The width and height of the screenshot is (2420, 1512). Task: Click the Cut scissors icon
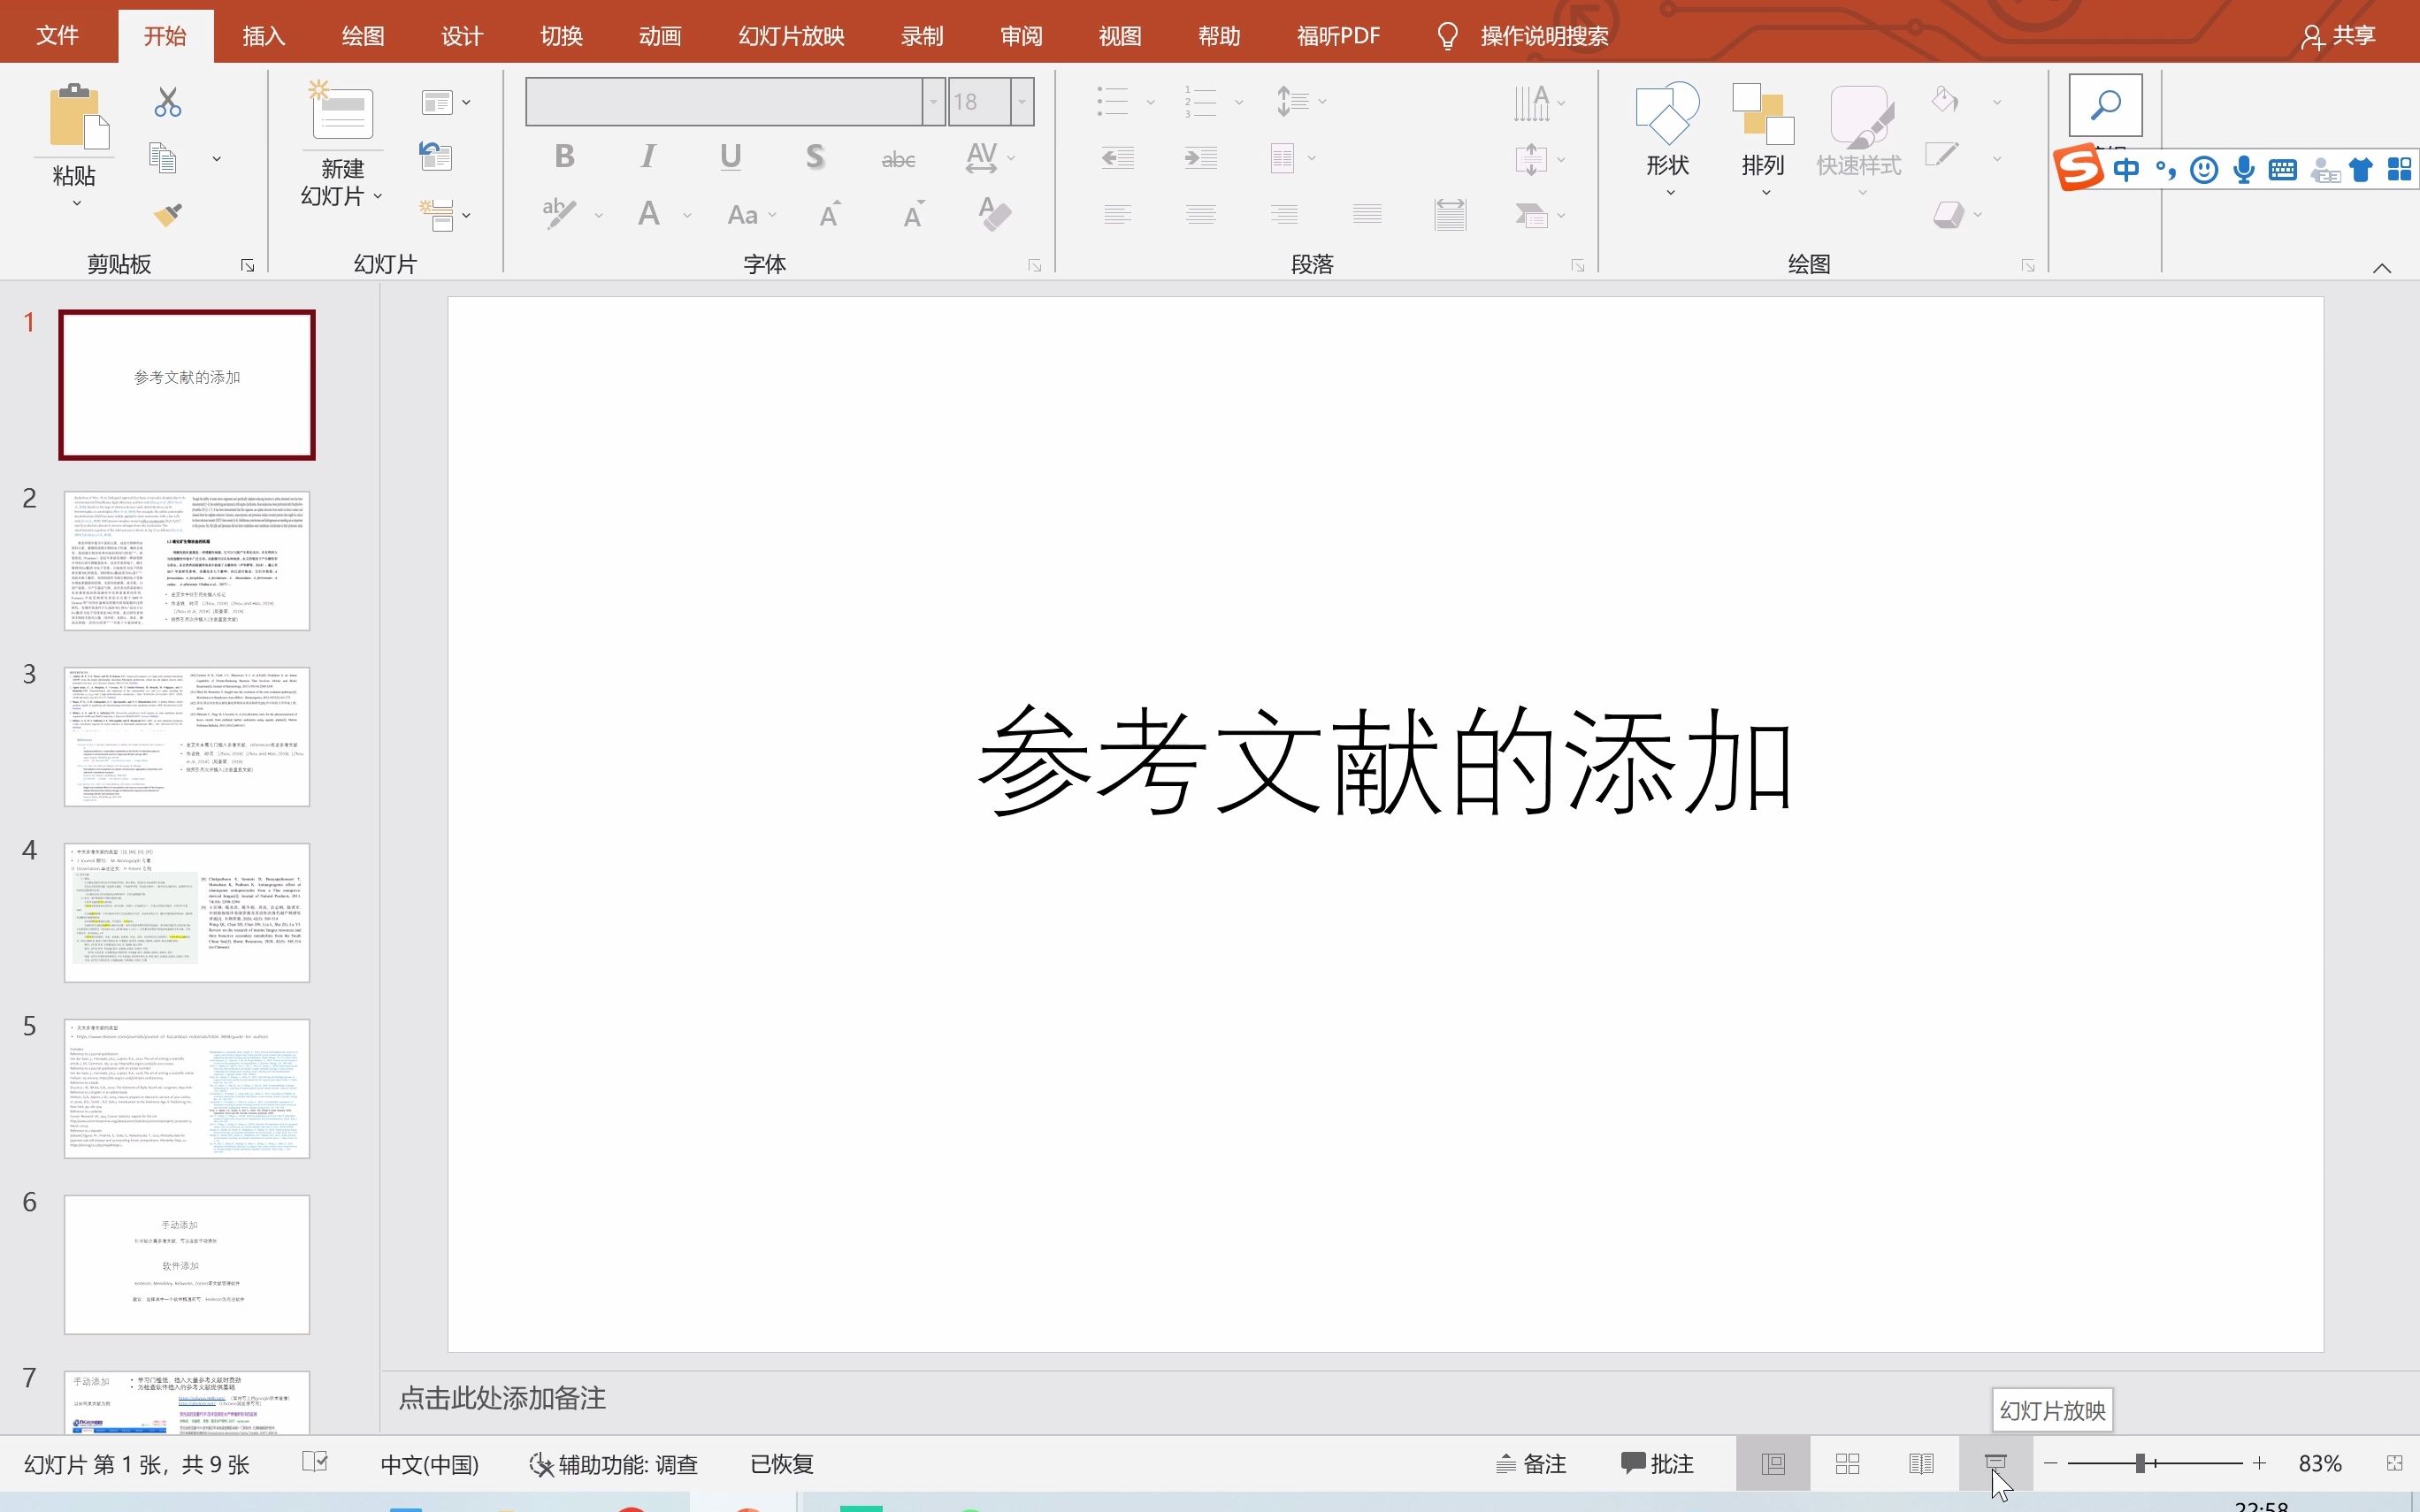tap(168, 102)
